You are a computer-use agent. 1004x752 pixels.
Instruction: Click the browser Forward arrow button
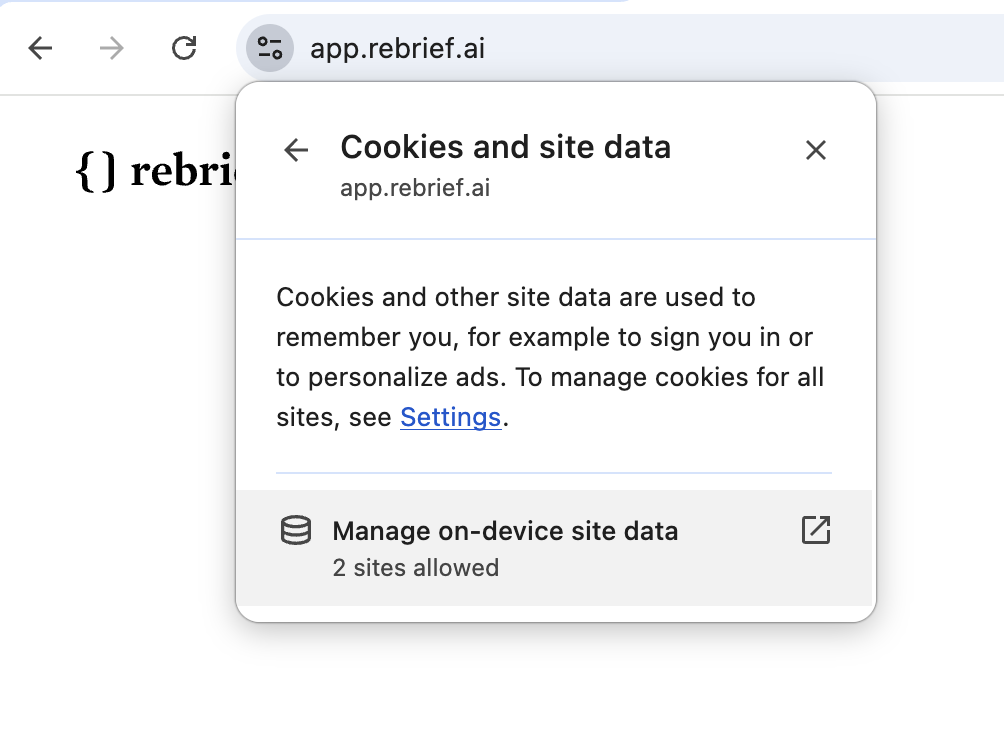click(112, 48)
